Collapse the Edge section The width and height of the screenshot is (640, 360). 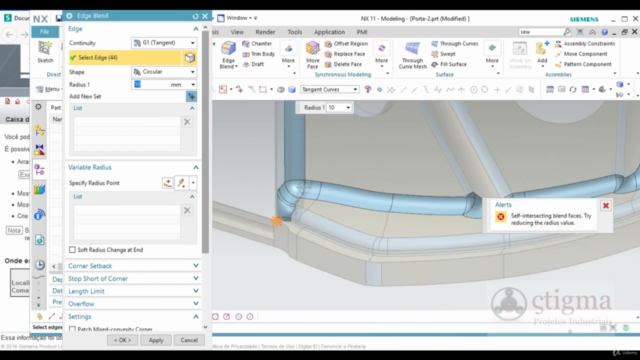[x=196, y=29]
